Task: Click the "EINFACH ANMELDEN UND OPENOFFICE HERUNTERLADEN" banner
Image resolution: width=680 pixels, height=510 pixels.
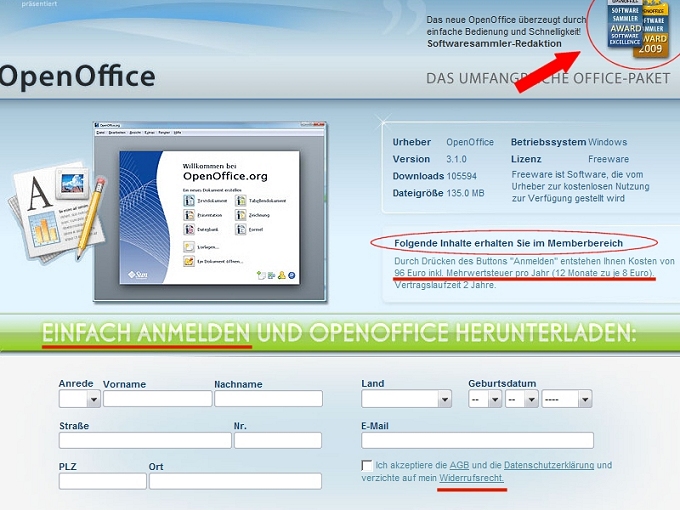Action: click(x=339, y=333)
